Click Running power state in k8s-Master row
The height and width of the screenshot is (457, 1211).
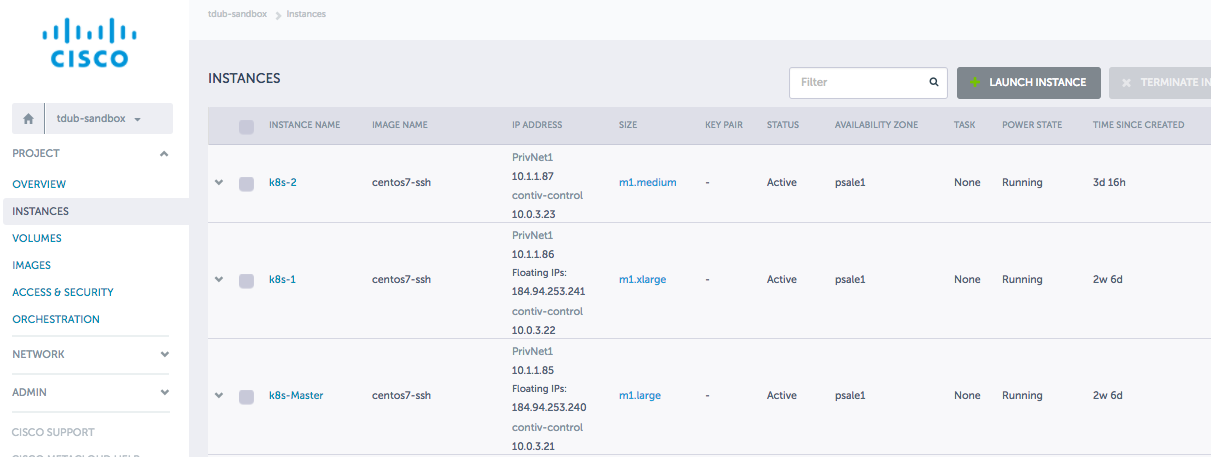click(x=1022, y=395)
